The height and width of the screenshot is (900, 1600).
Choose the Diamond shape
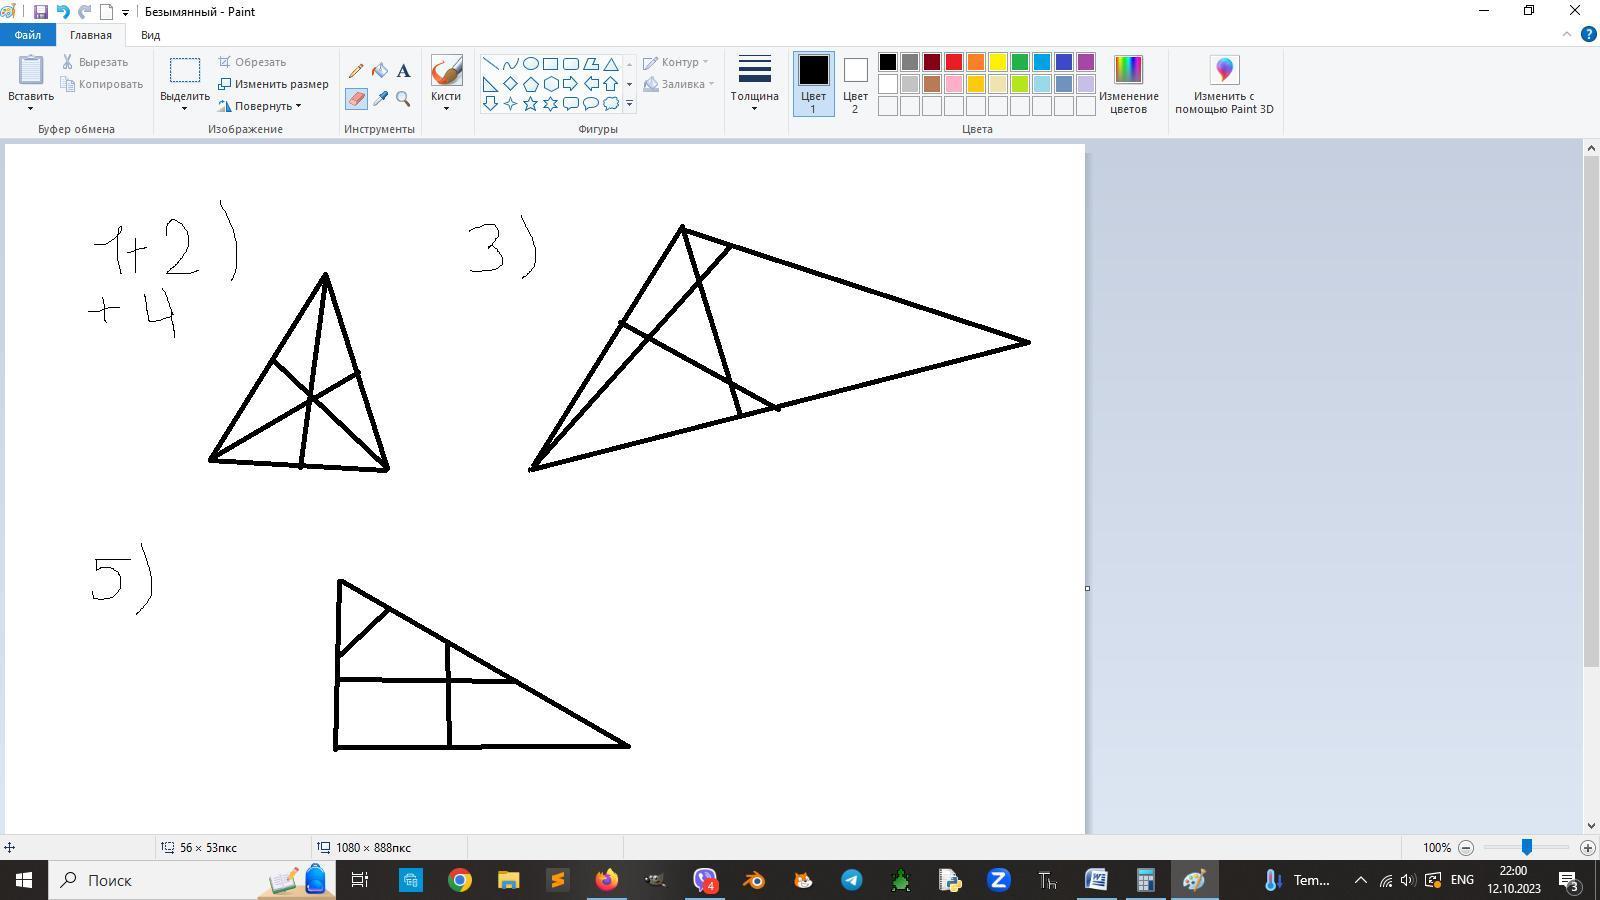pos(511,84)
